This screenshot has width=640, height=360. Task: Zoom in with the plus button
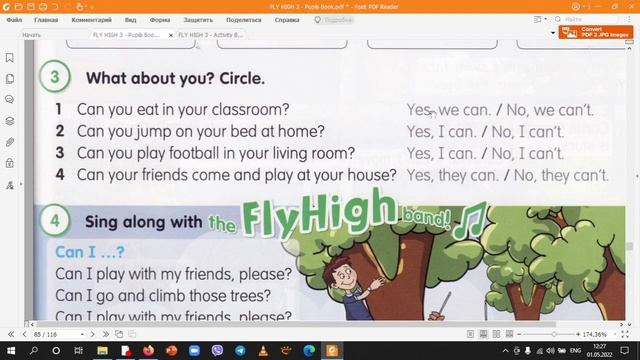click(x=578, y=334)
